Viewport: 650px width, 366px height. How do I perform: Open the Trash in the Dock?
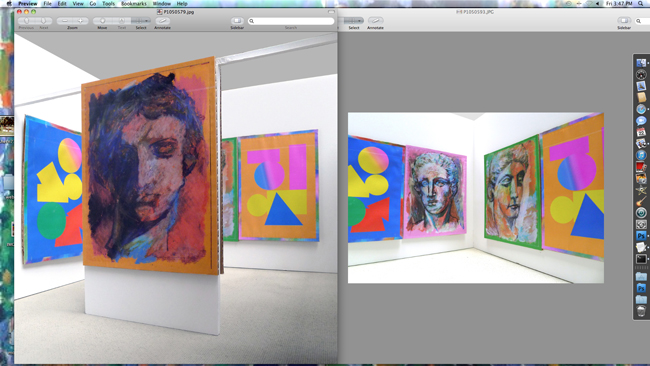point(641,311)
